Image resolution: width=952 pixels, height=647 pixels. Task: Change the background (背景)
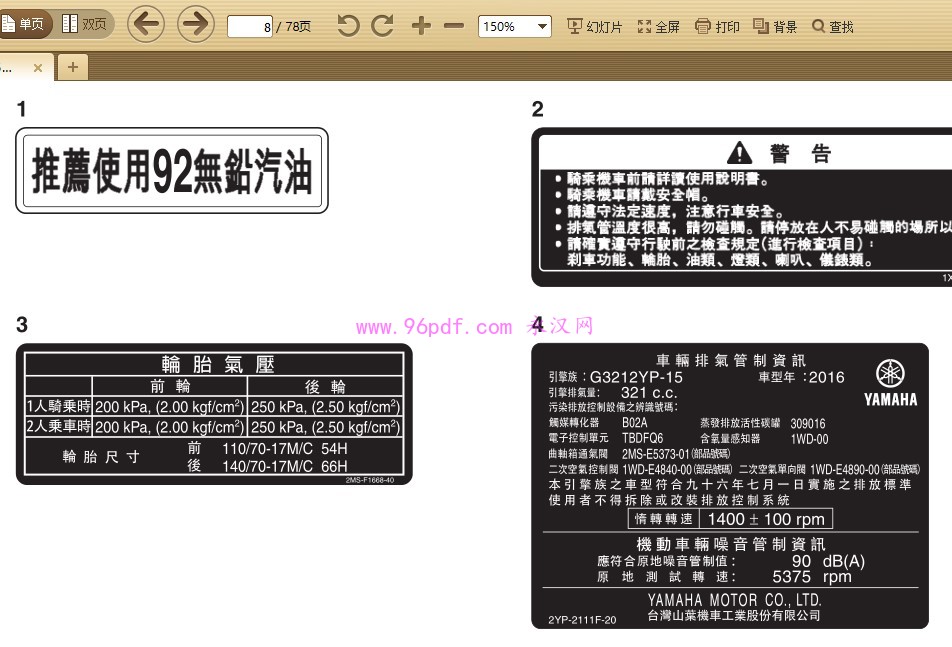point(775,27)
